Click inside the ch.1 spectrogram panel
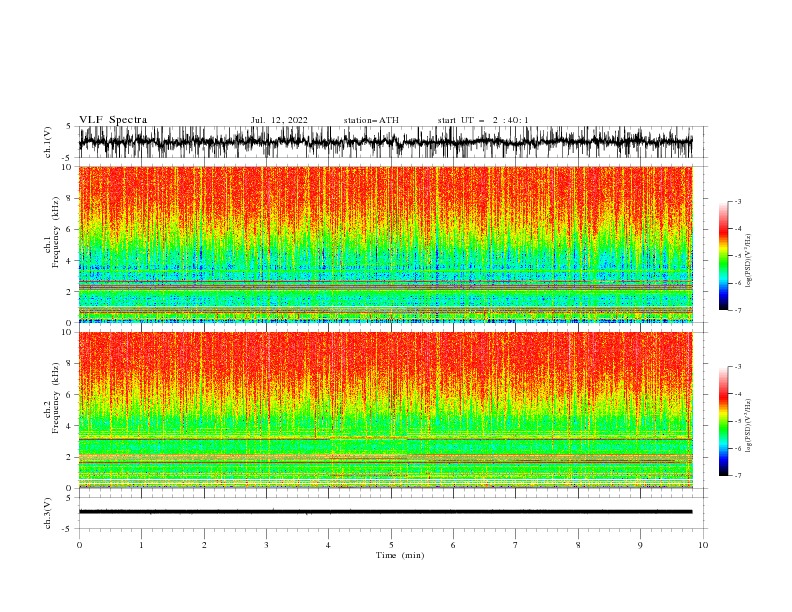 (385, 244)
